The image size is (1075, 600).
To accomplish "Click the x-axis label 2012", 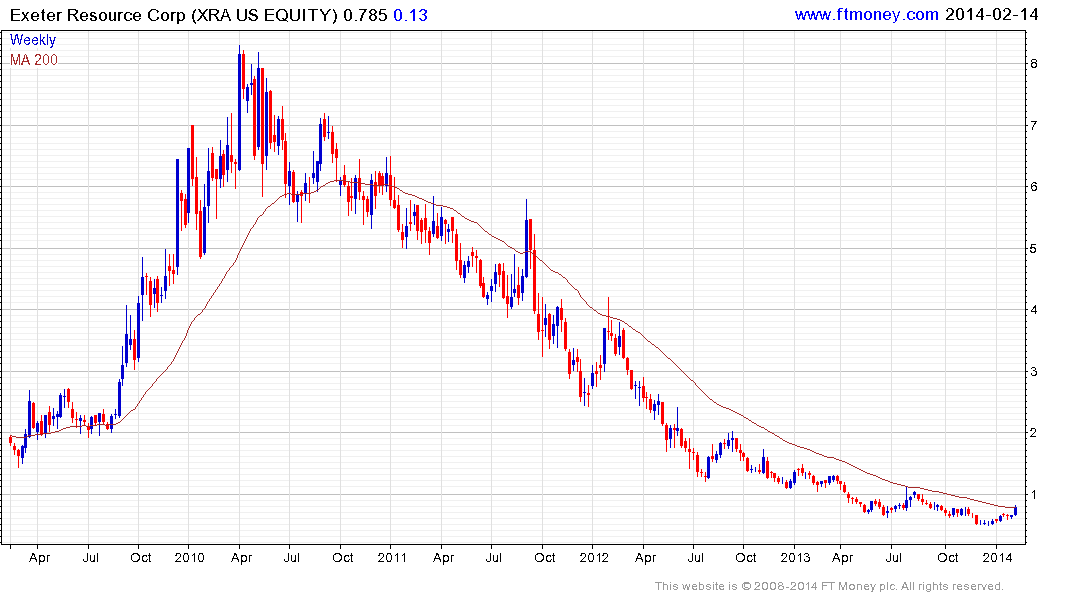I will coord(594,557).
